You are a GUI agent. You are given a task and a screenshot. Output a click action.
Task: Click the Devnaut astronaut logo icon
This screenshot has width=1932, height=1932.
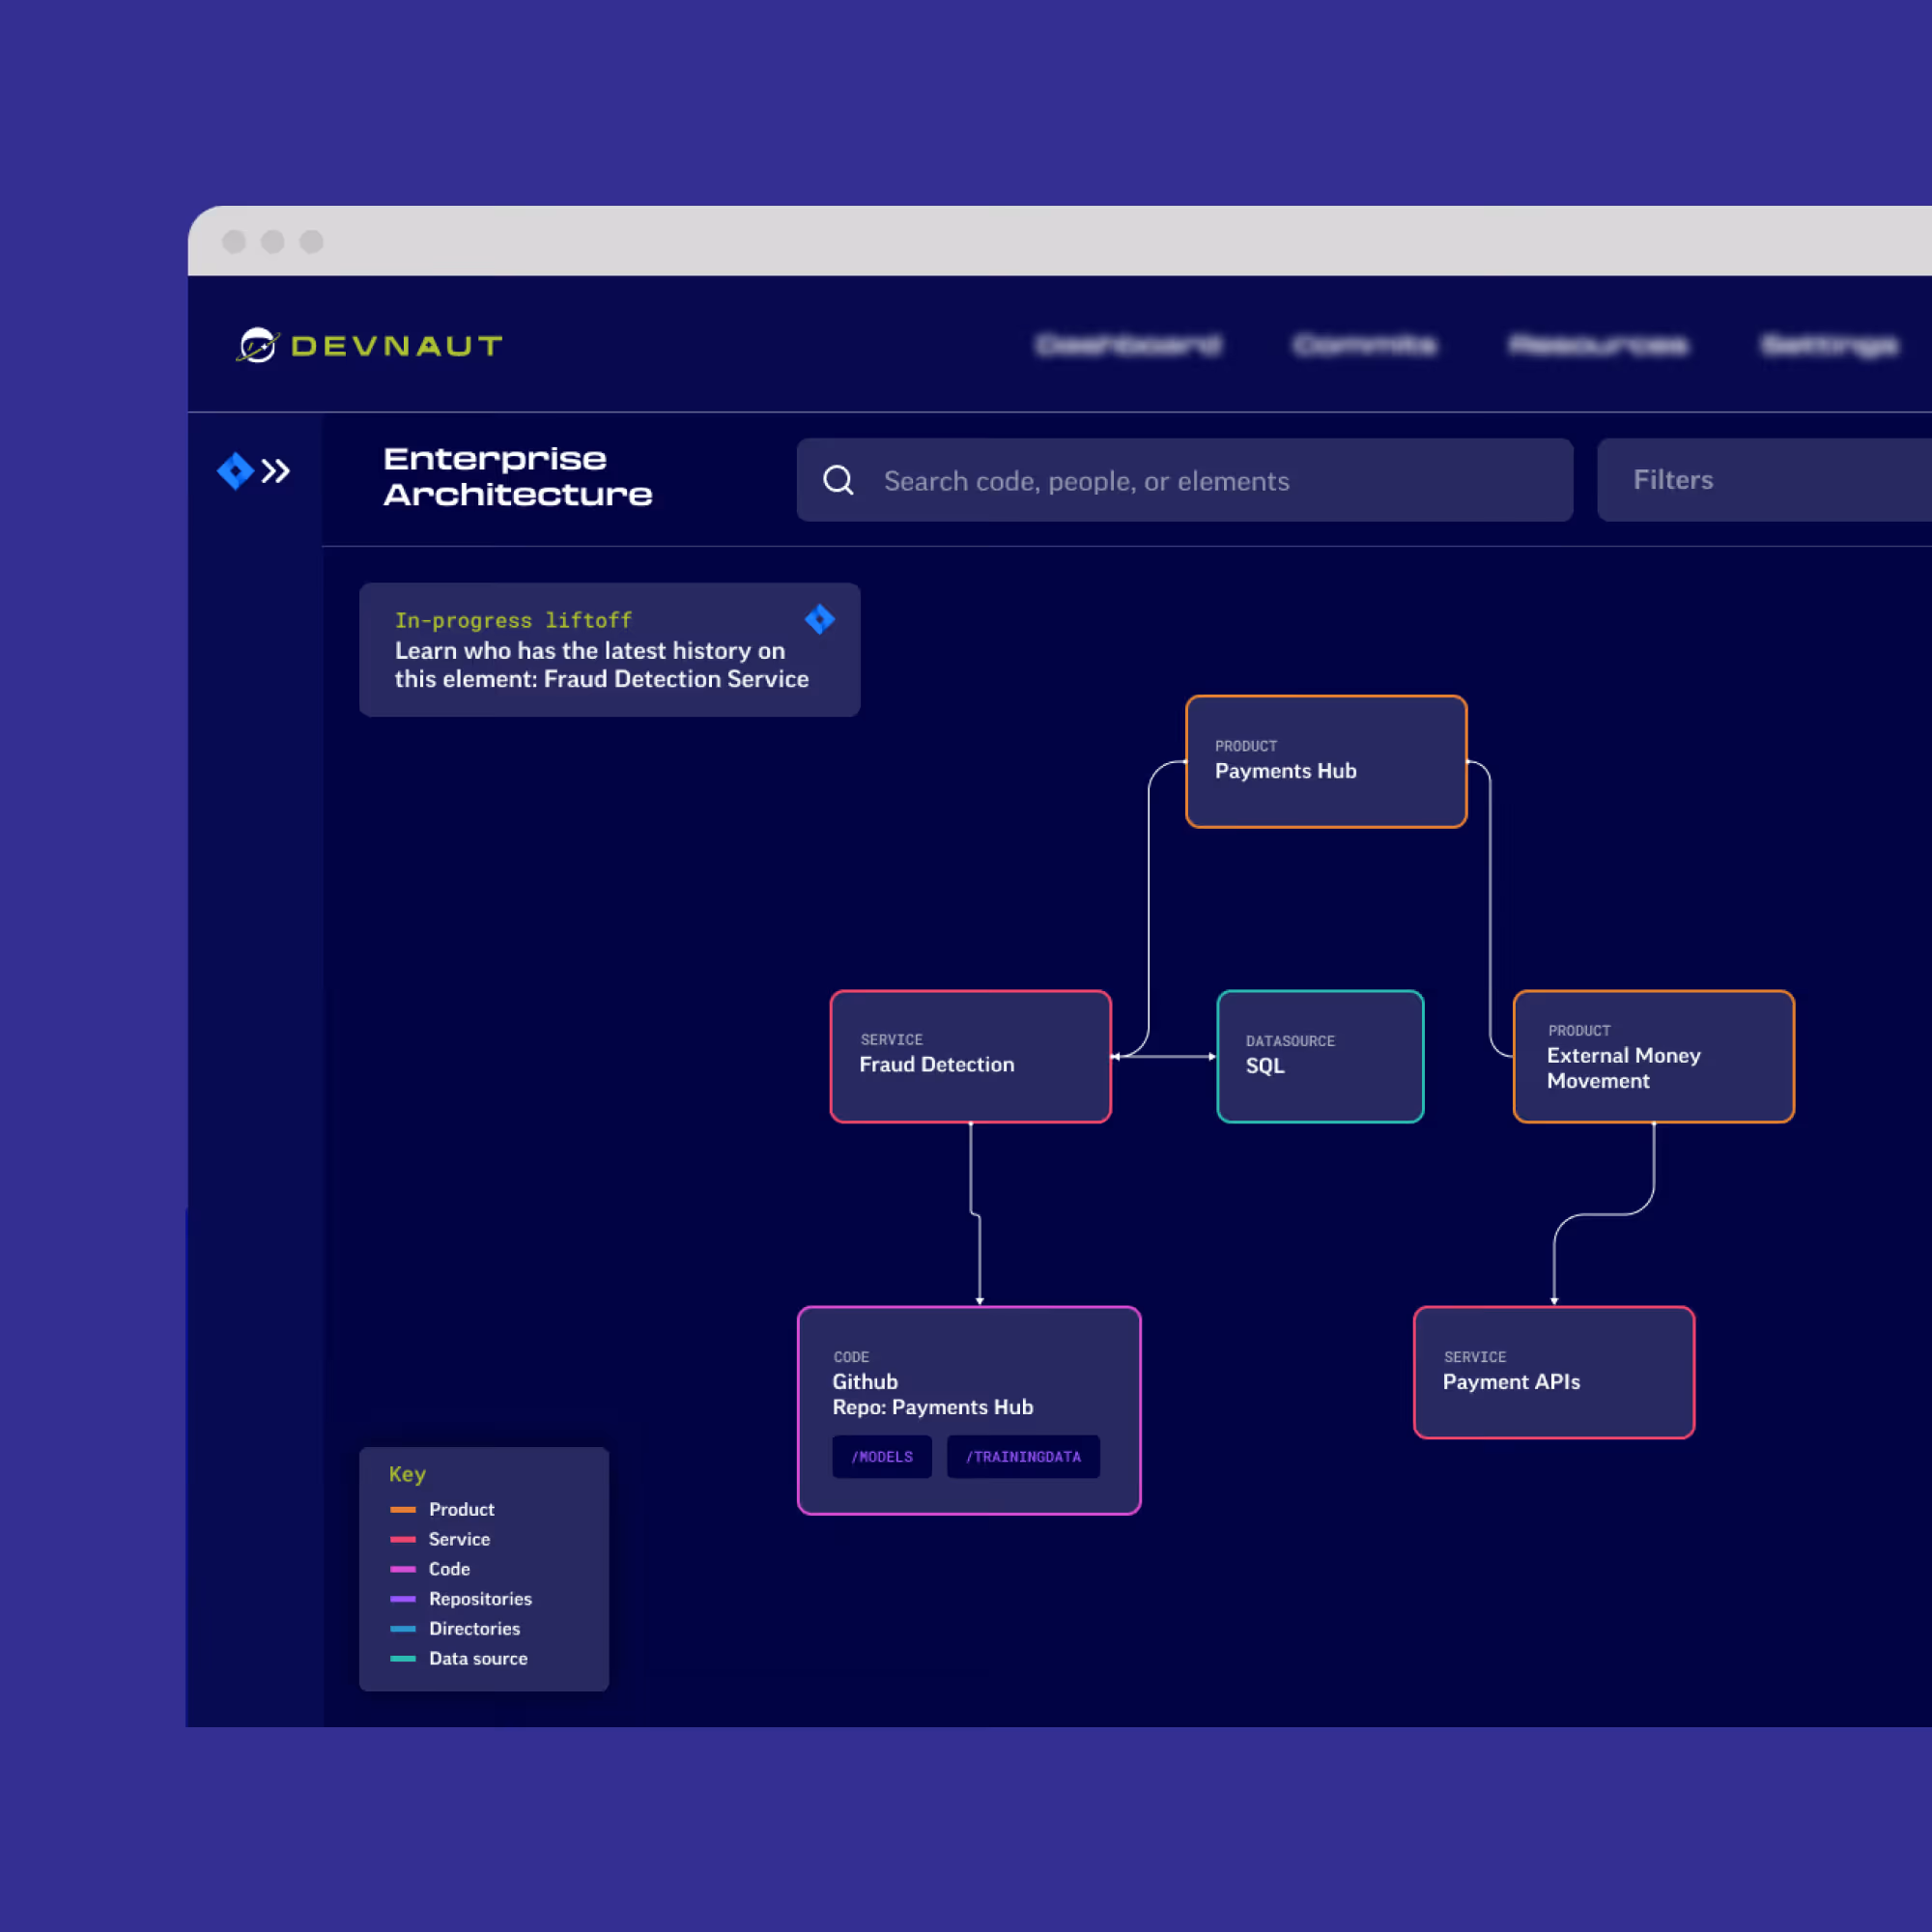click(x=258, y=345)
